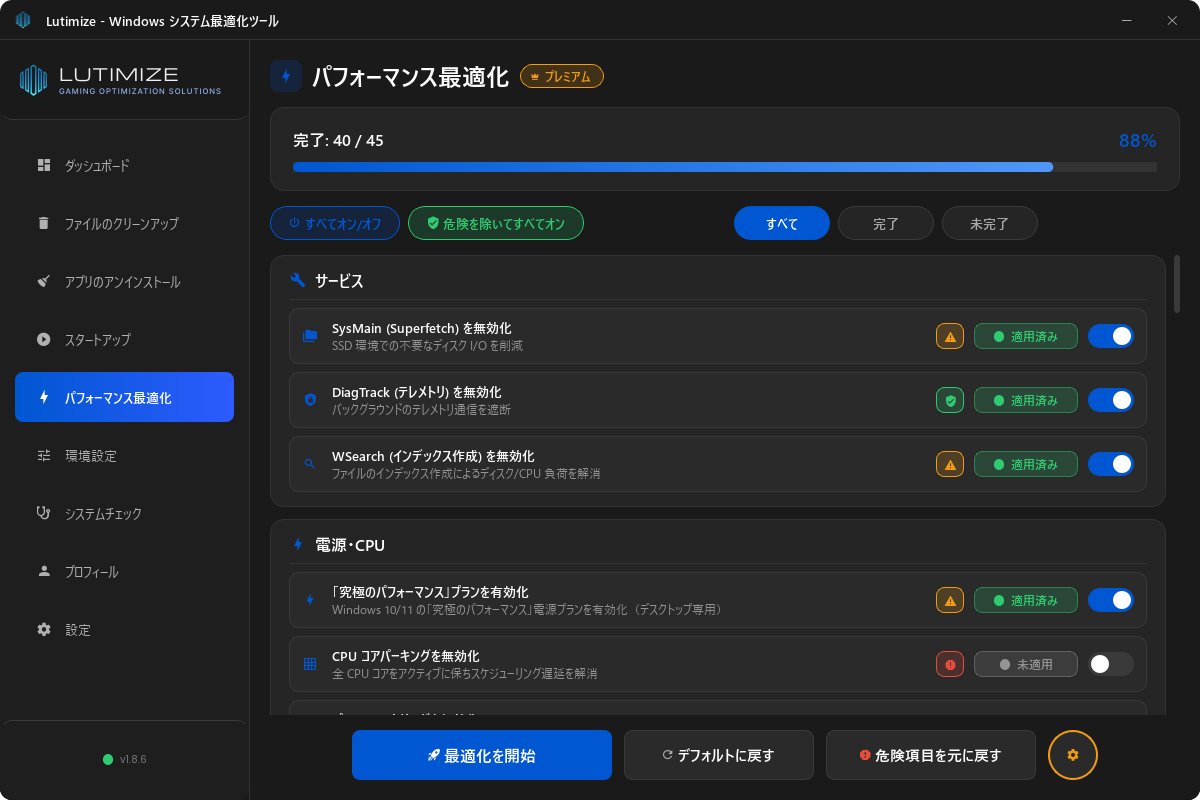Viewport: 1200px width, 800px height.
Task: Open ファイルのクリーンアップ in sidebar
Action: 124,224
